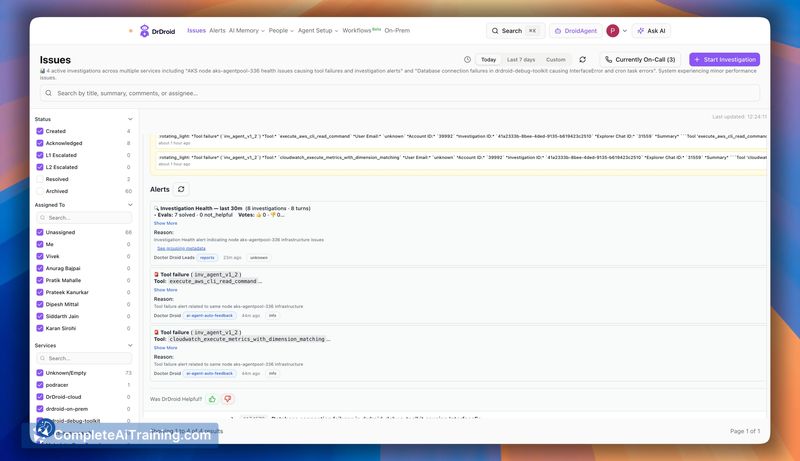Open the People dropdown menu
The width and height of the screenshot is (800, 461).
281,31
